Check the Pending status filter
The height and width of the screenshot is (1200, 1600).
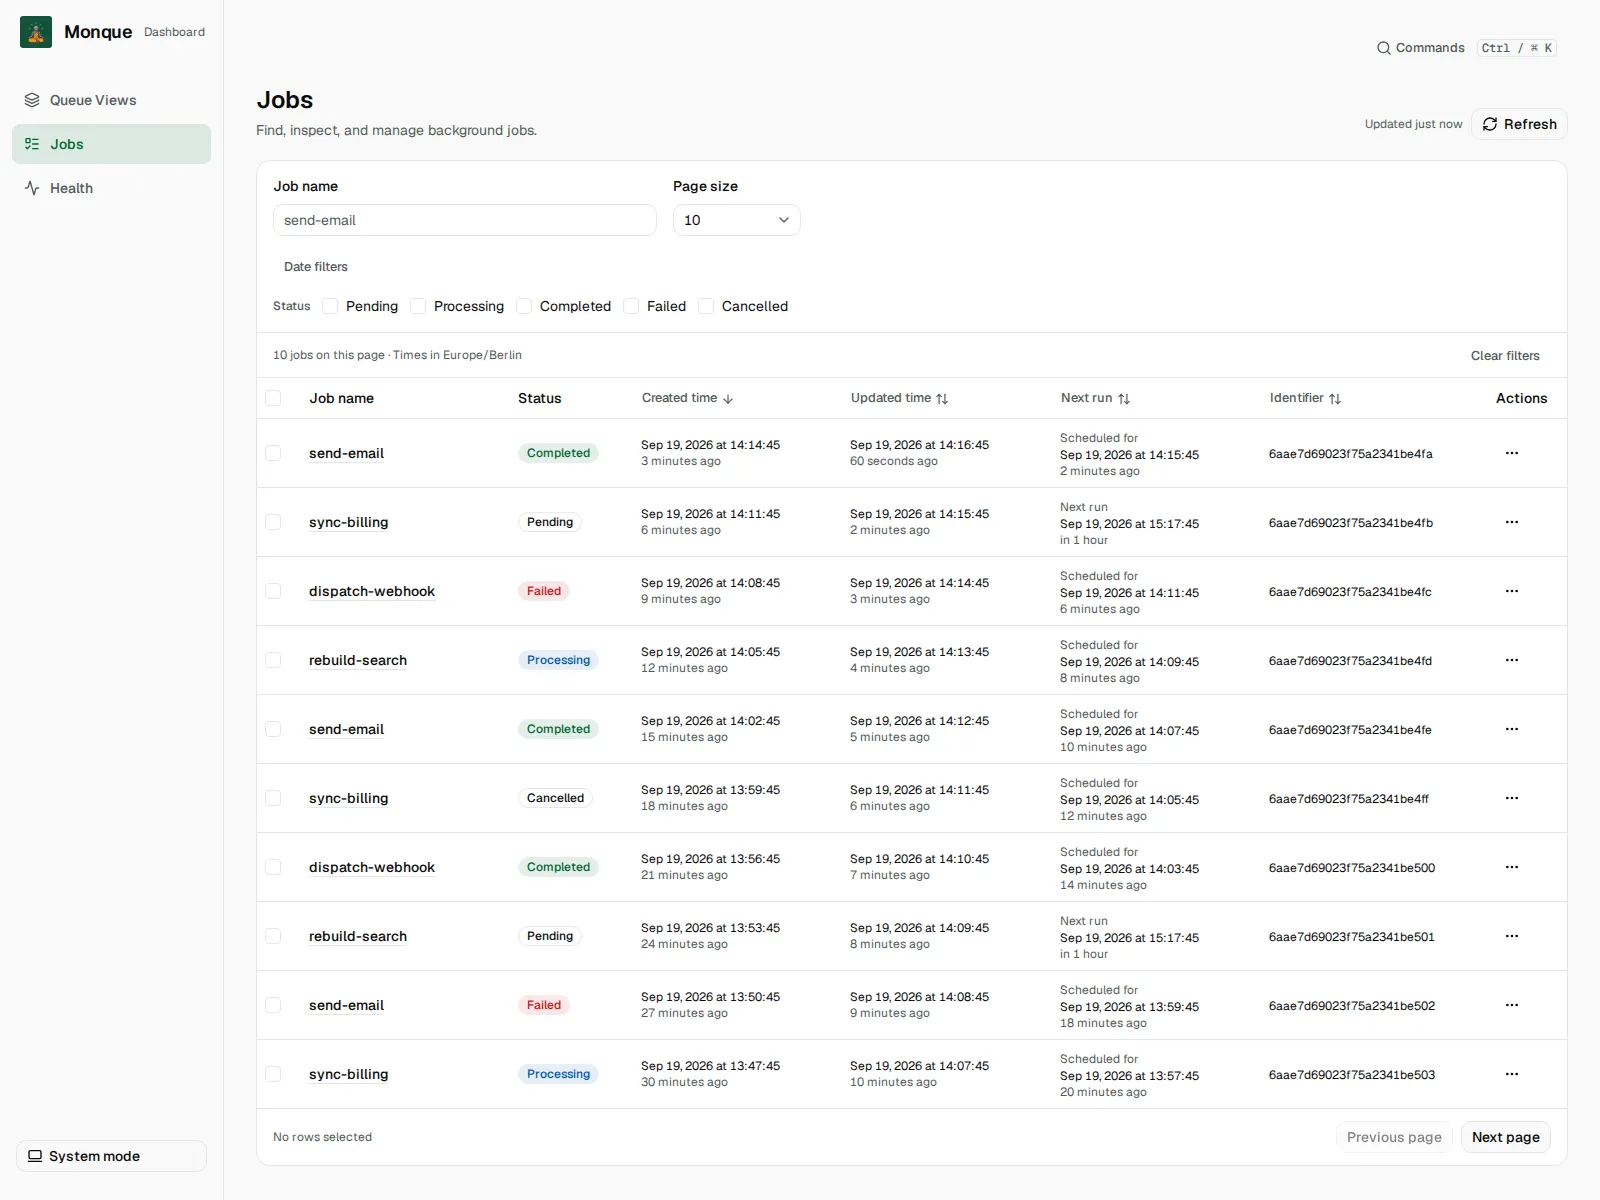coord(330,306)
